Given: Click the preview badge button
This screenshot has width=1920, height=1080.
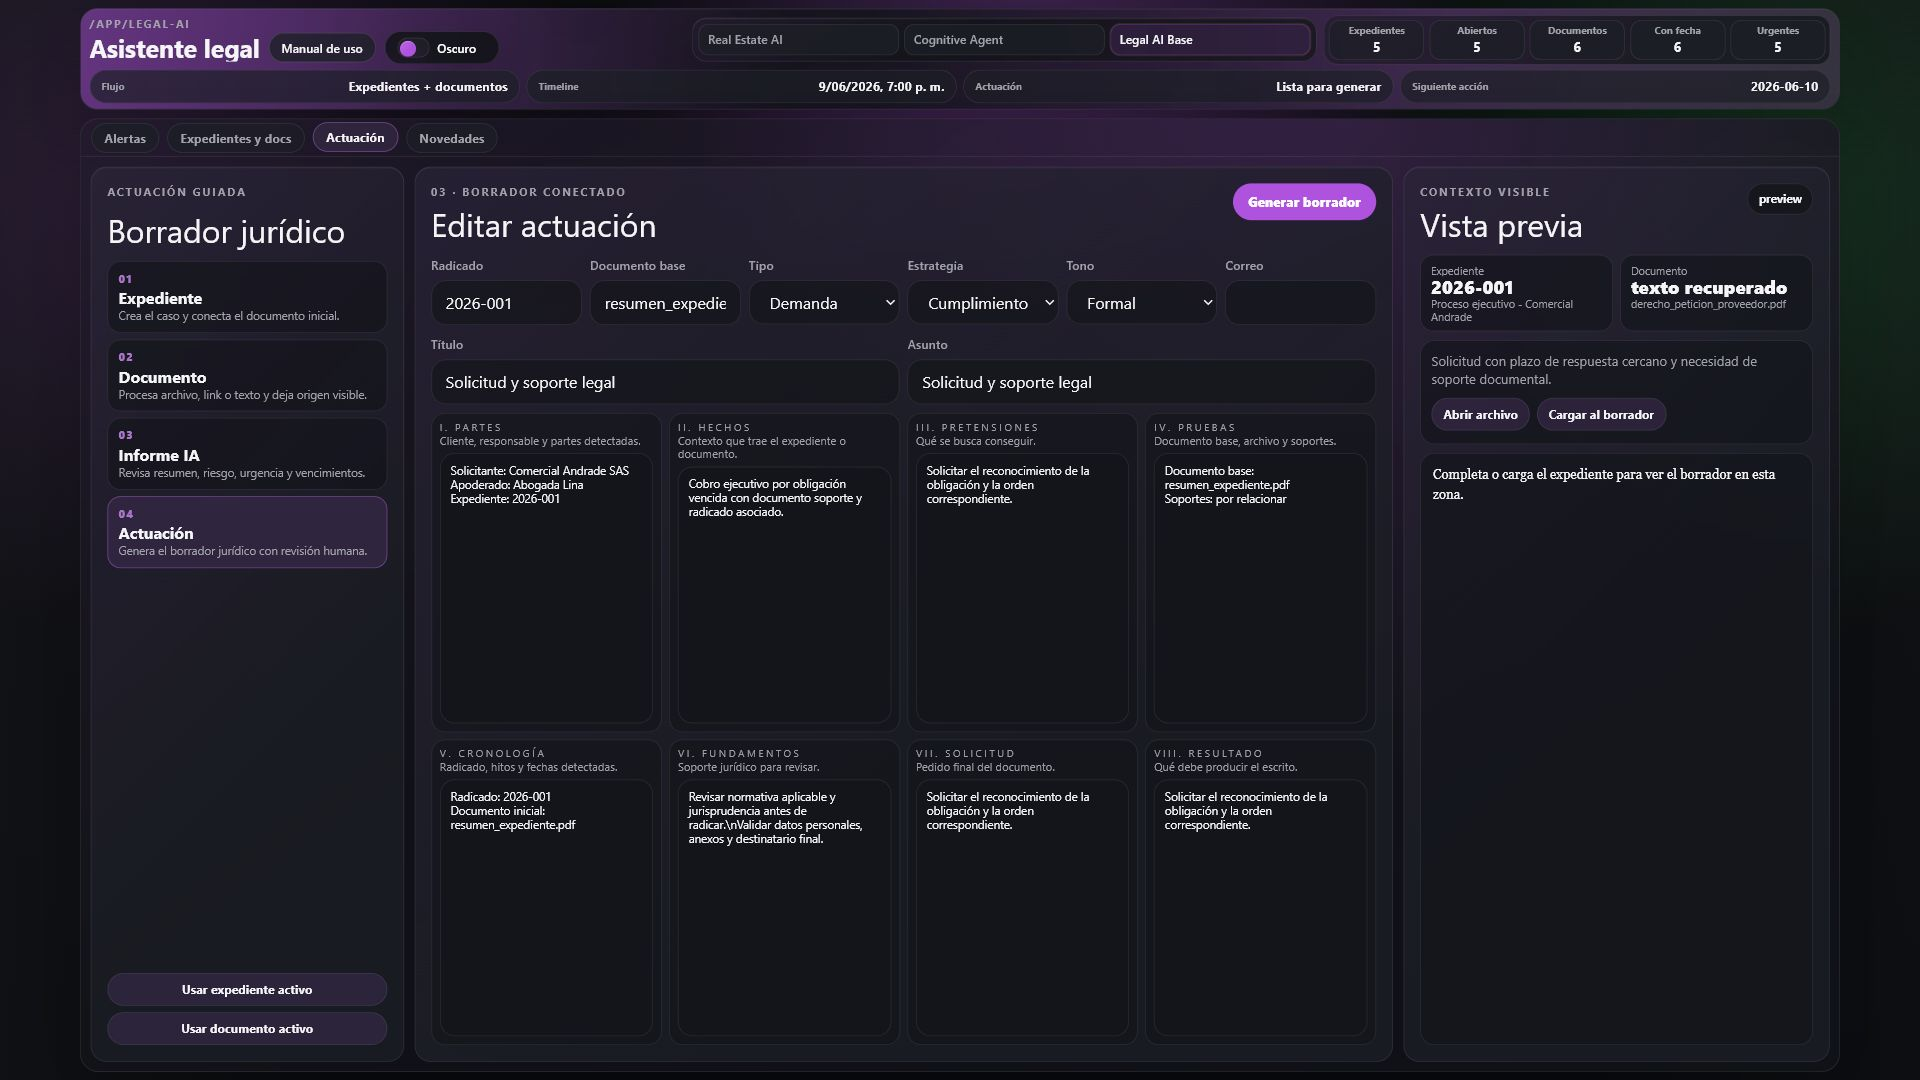Looking at the screenshot, I should point(1780,199).
